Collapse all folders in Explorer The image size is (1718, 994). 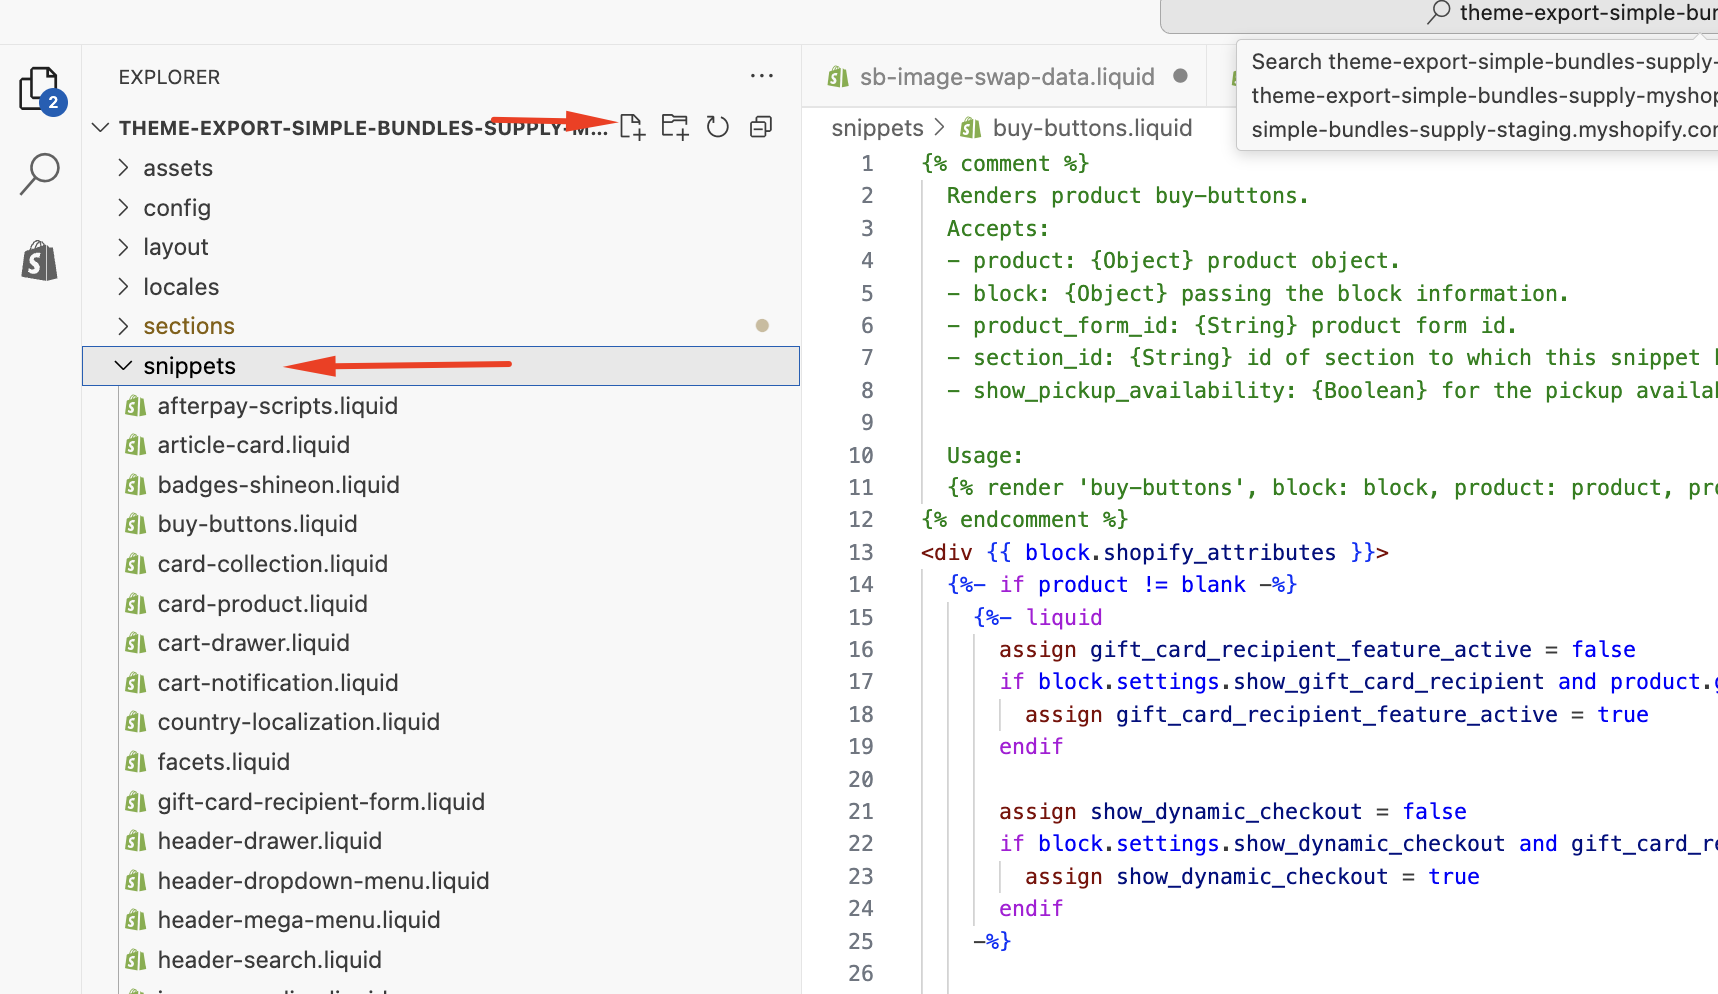click(761, 127)
